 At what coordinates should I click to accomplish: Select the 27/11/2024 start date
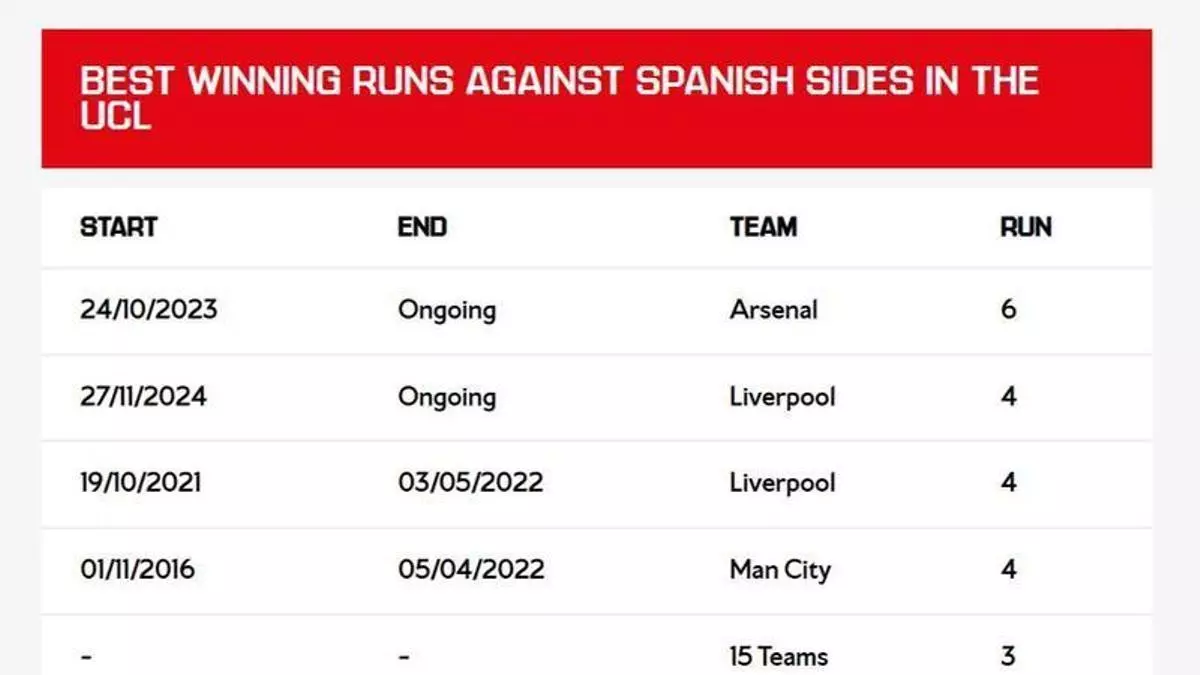pos(143,397)
